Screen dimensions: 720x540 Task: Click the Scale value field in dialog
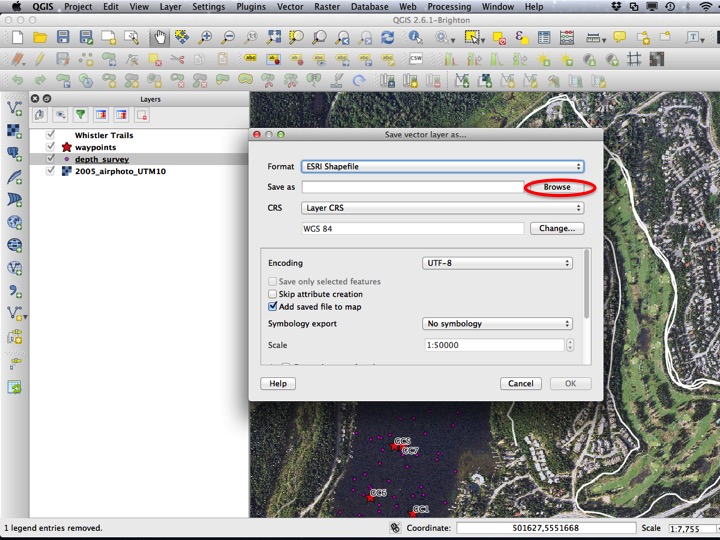point(494,345)
